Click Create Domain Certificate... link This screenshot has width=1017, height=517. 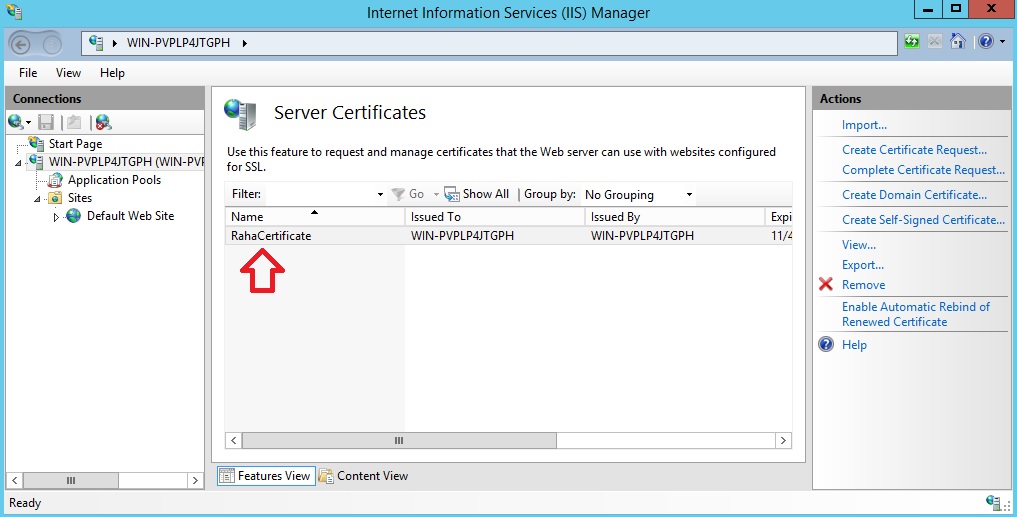[x=915, y=195]
